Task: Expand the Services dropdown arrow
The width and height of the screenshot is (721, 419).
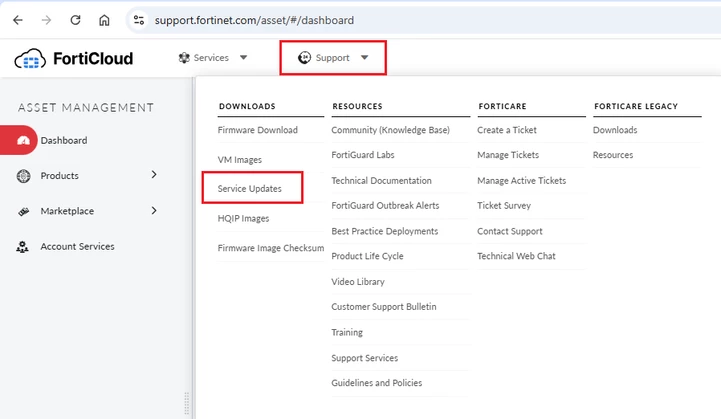Action: pos(244,57)
